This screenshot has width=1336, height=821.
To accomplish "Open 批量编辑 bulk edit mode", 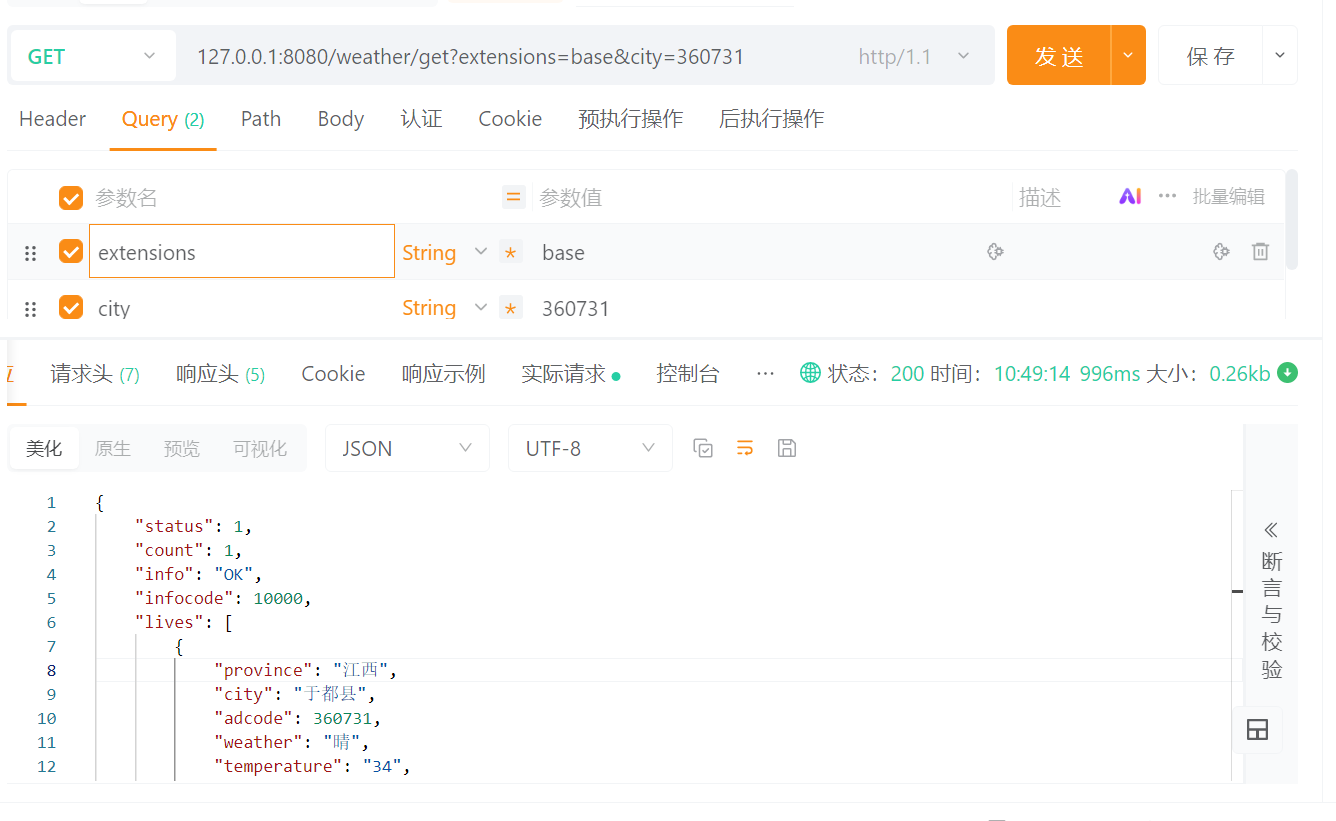I will [1229, 197].
